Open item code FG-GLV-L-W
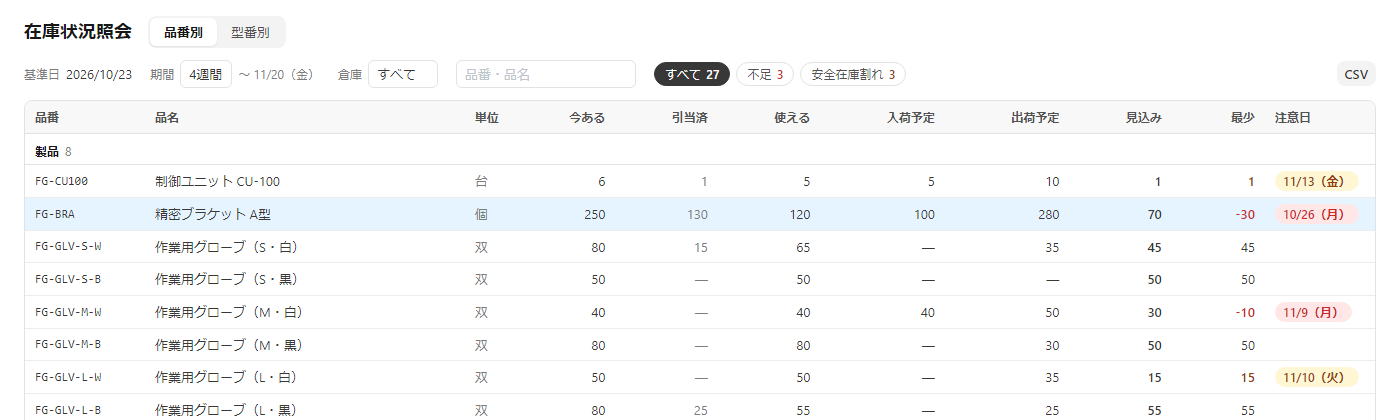Viewport: 1400px width, 420px height. 68,377
